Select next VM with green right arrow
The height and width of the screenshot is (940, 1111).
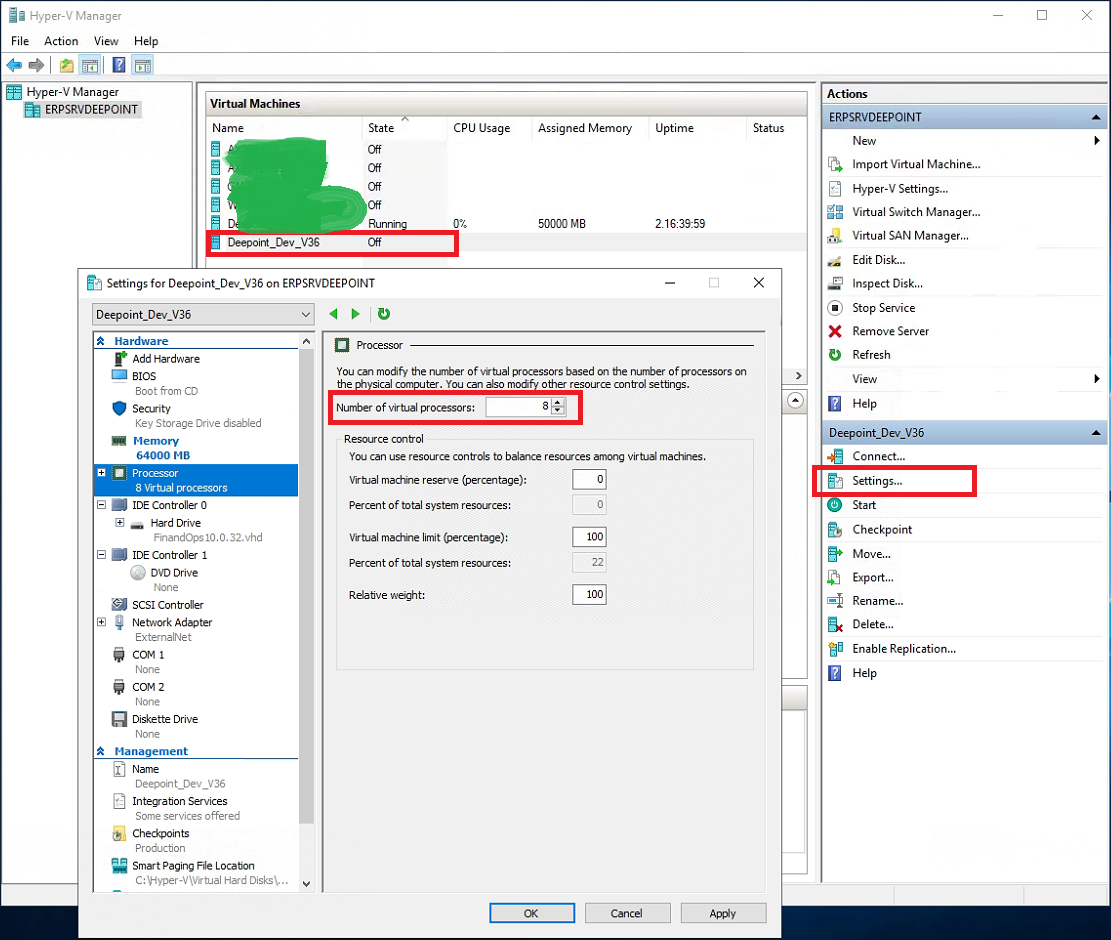[x=355, y=314]
